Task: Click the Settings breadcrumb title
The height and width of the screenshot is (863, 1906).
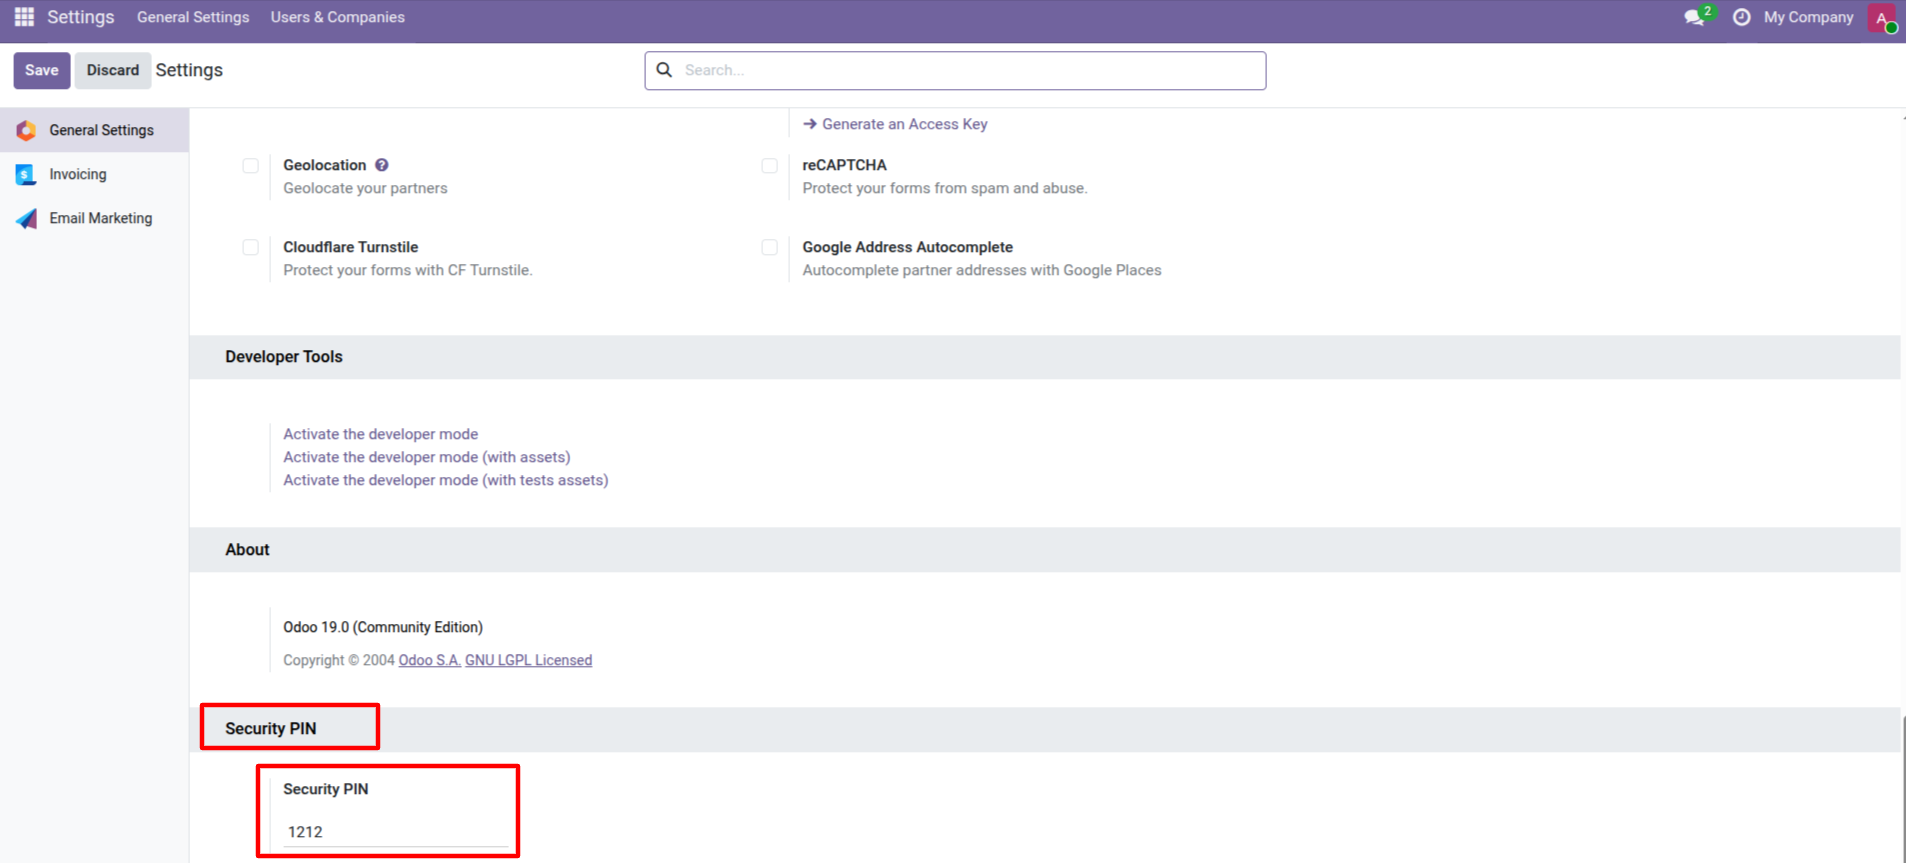Action: click(189, 70)
